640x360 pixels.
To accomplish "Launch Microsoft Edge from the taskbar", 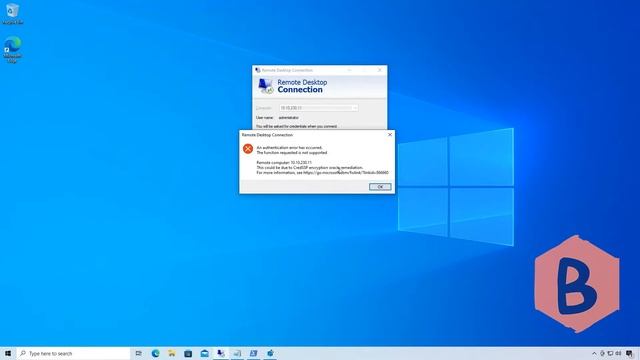I will tap(156, 353).
